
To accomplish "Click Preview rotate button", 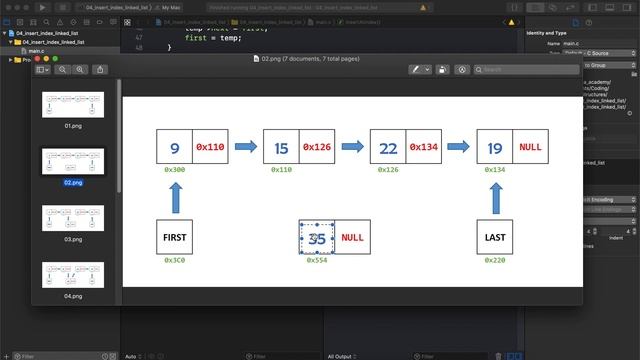I will coord(442,70).
